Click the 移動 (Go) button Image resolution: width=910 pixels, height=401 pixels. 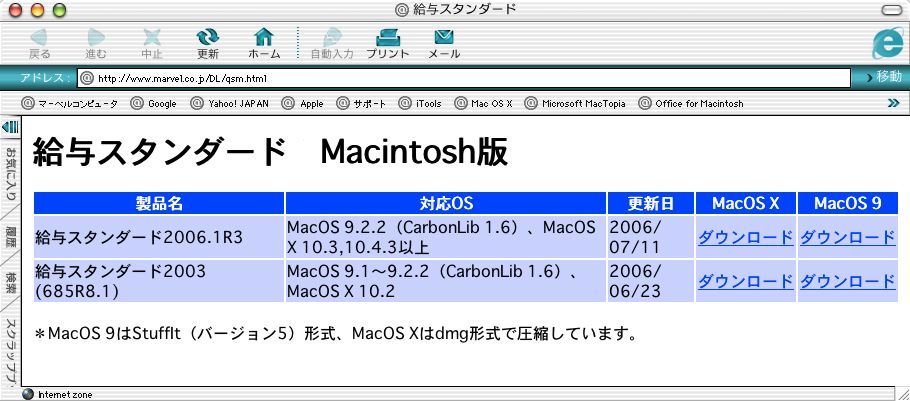tap(884, 77)
